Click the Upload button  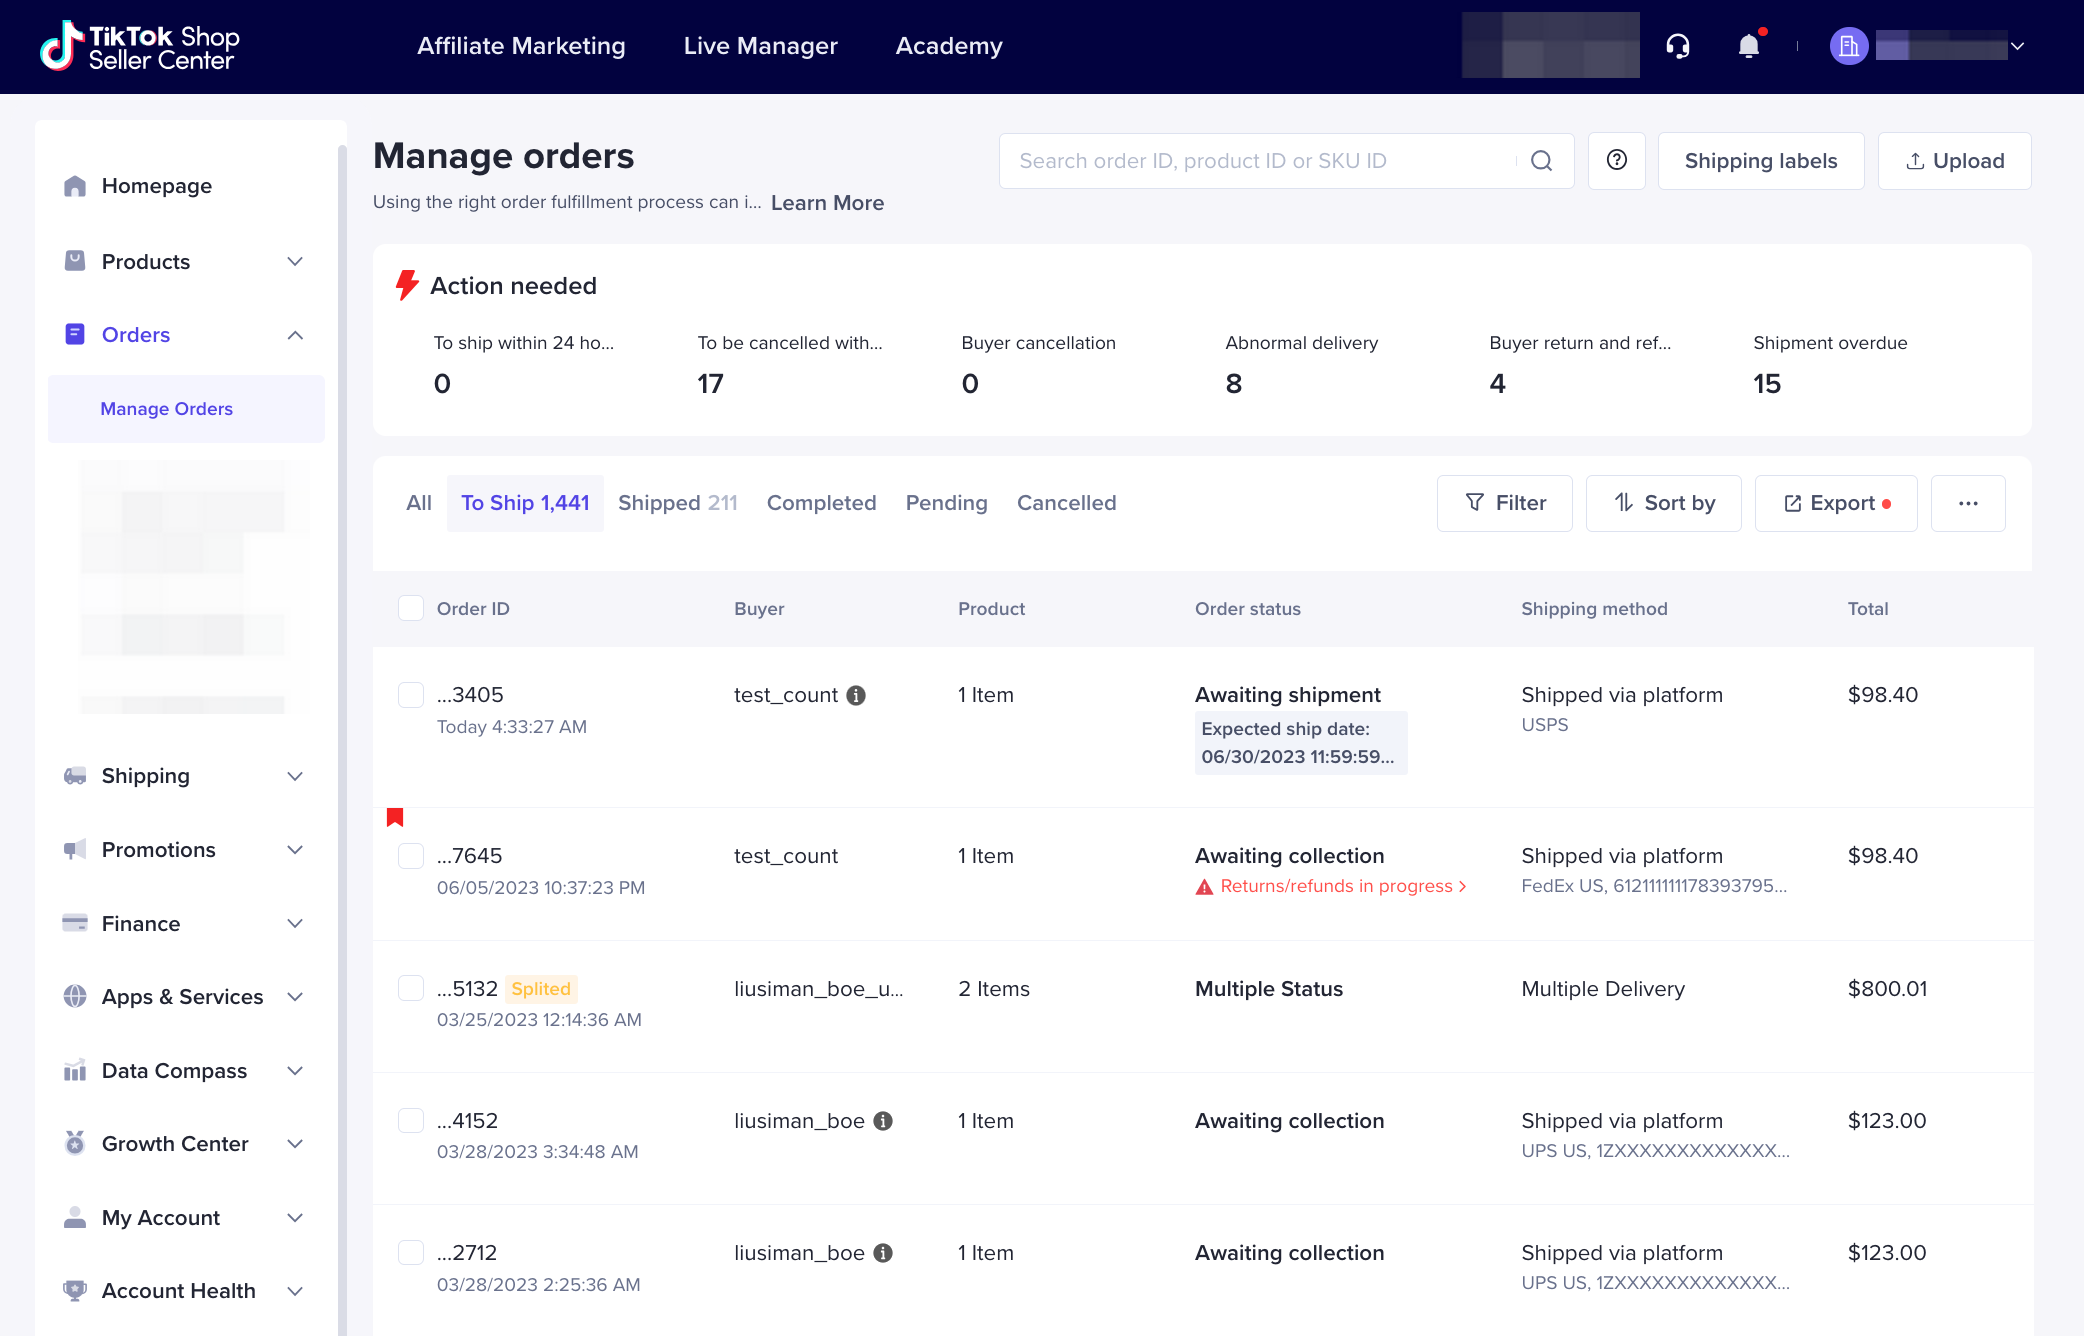point(1954,161)
